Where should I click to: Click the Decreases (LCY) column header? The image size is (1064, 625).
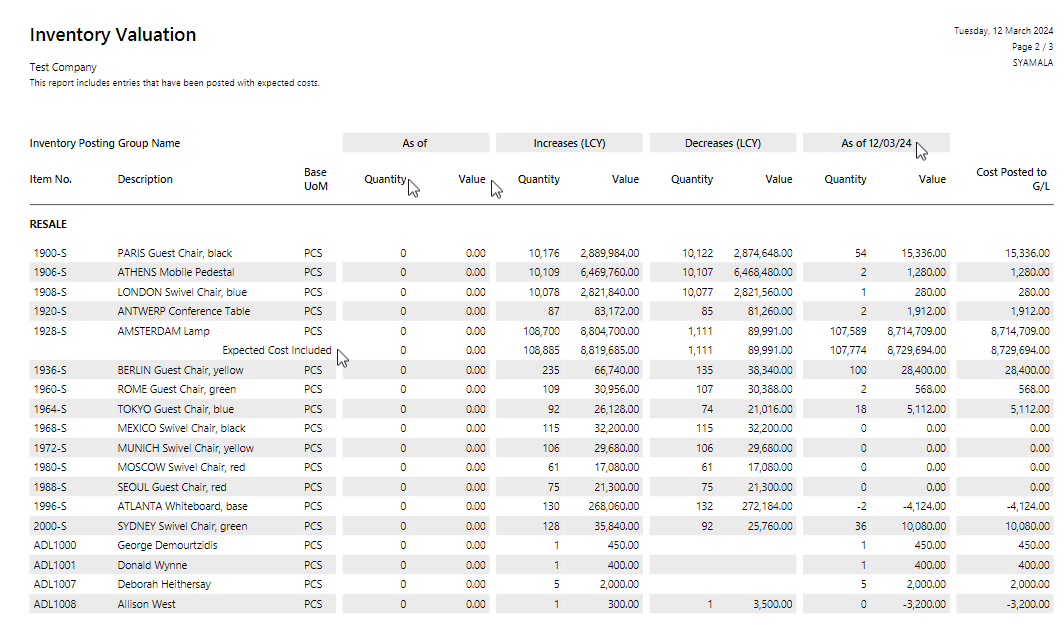[722, 142]
